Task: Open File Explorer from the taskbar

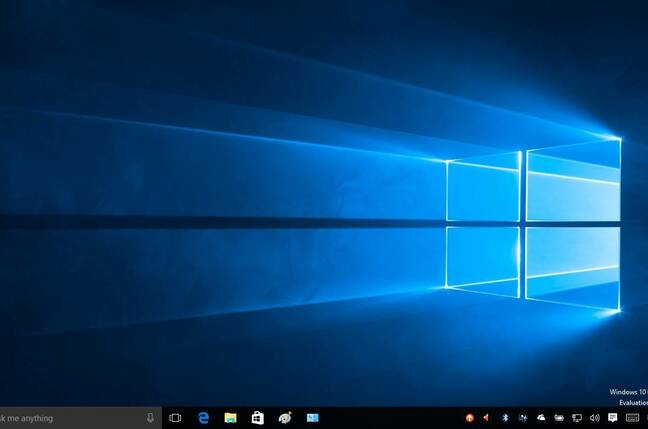Action: click(x=231, y=418)
